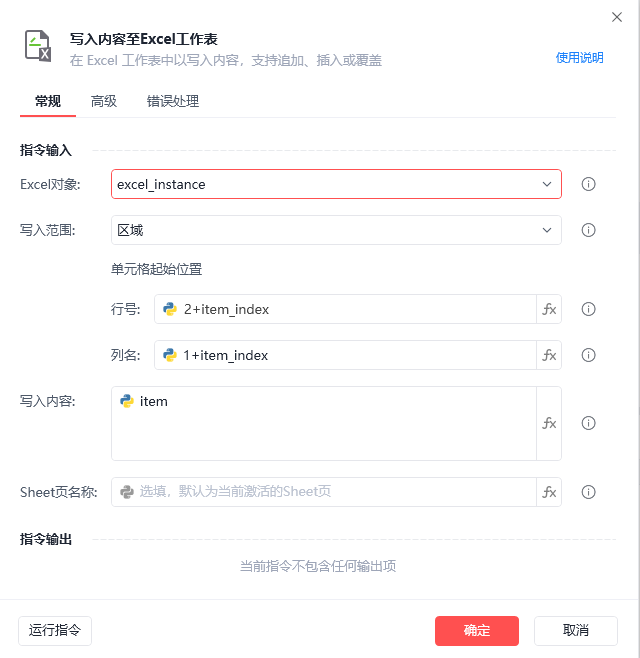The image size is (640, 658).
Task: Click the fx button for 行号 field
Action: pyautogui.click(x=549, y=309)
